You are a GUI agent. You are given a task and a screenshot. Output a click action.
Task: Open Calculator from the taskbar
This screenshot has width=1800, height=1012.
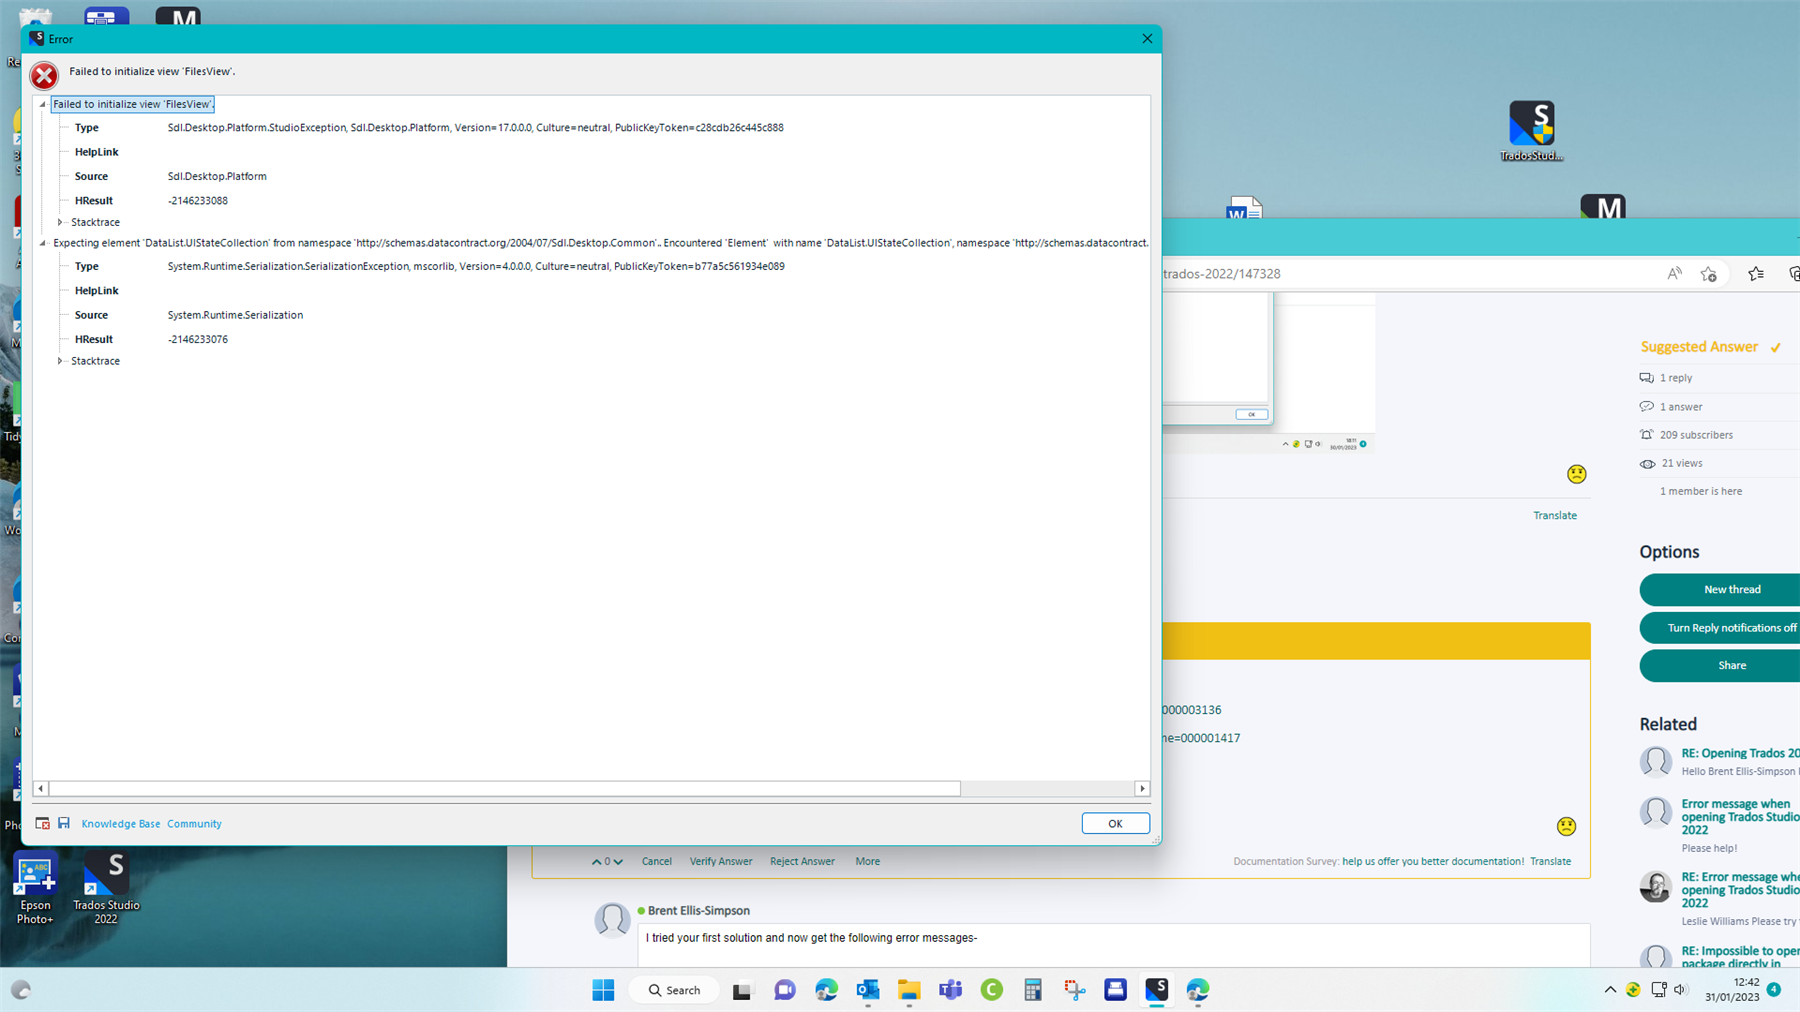[1032, 990]
